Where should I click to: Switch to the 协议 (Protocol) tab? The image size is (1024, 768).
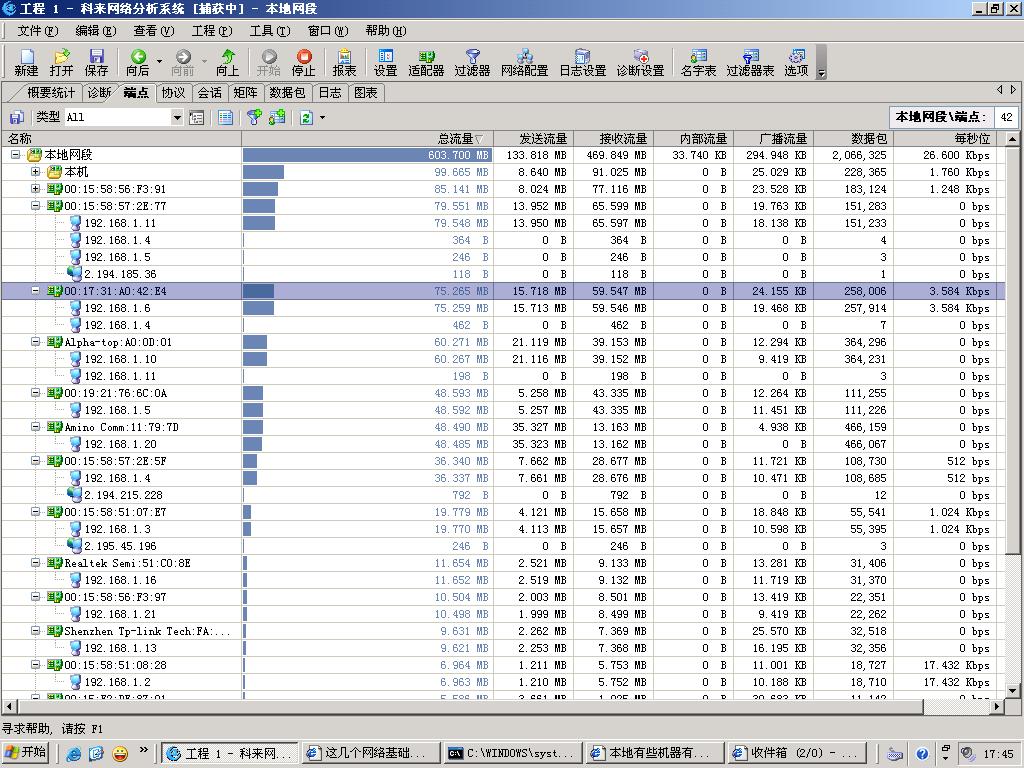pyautogui.click(x=174, y=93)
